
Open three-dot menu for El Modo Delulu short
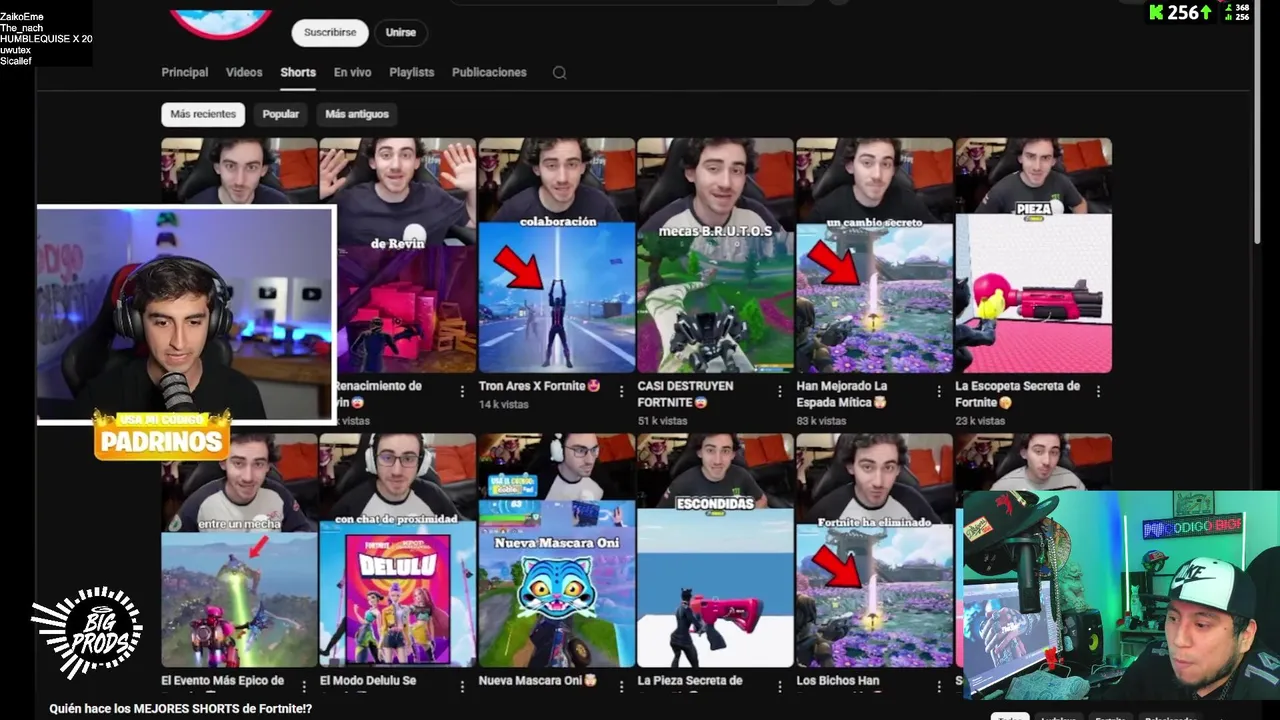[x=462, y=686]
